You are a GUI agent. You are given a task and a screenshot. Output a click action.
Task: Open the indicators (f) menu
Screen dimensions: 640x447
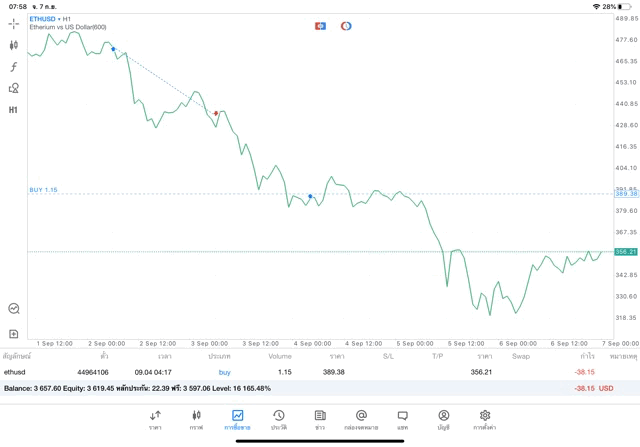[13, 67]
